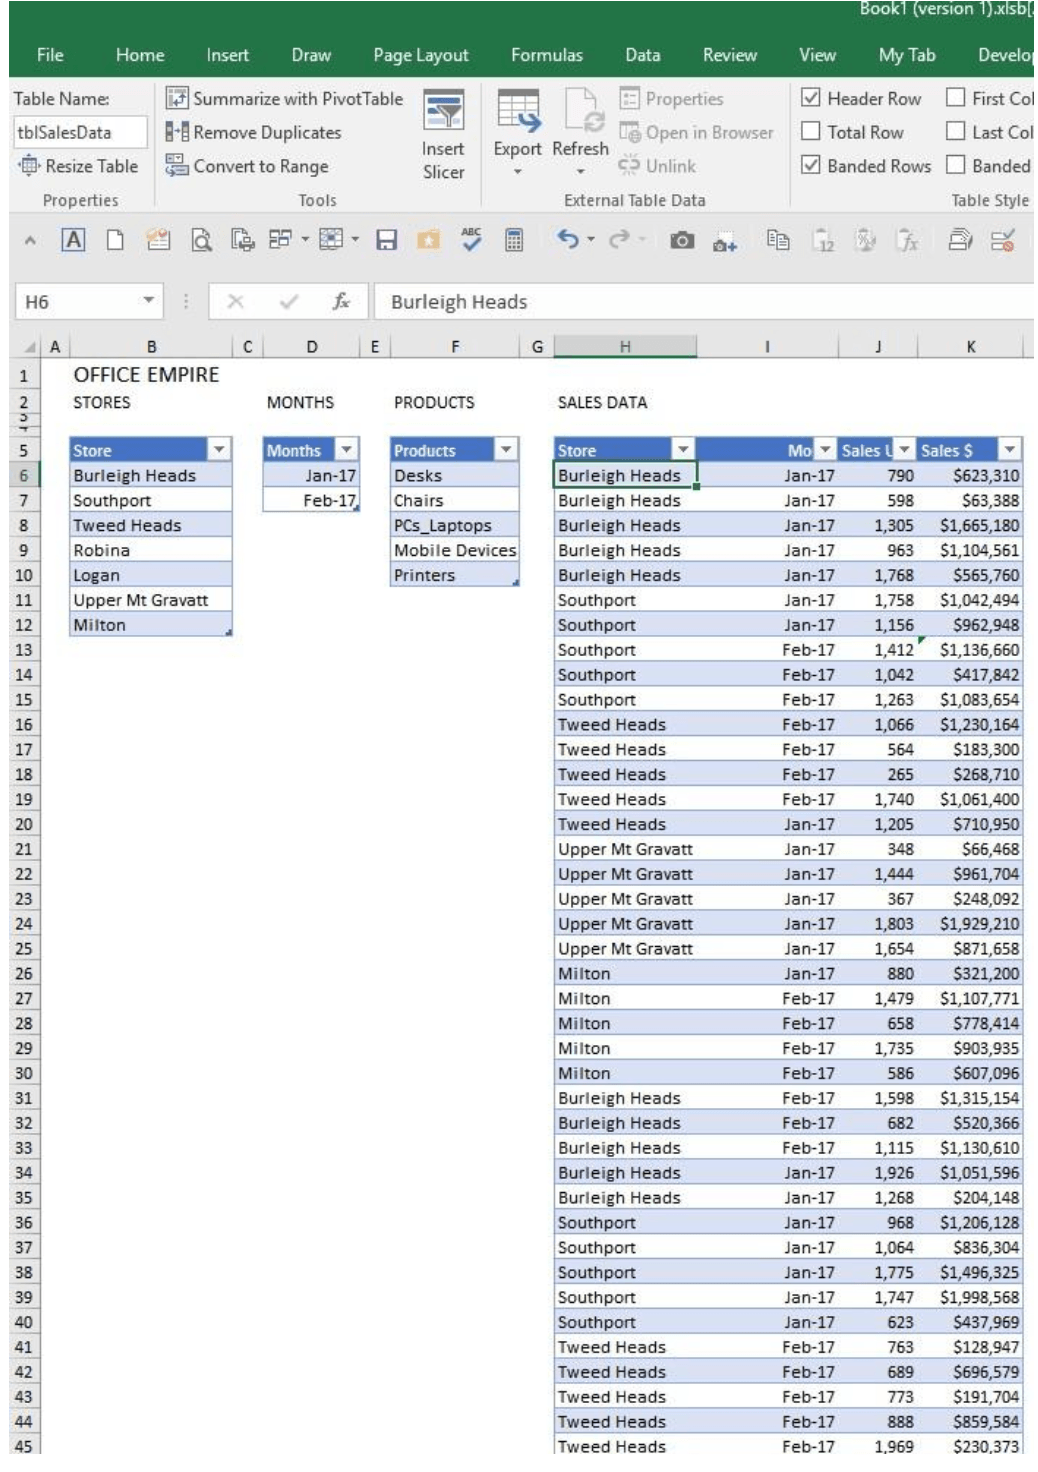Click the Enter checkmark in formula bar

tap(289, 301)
